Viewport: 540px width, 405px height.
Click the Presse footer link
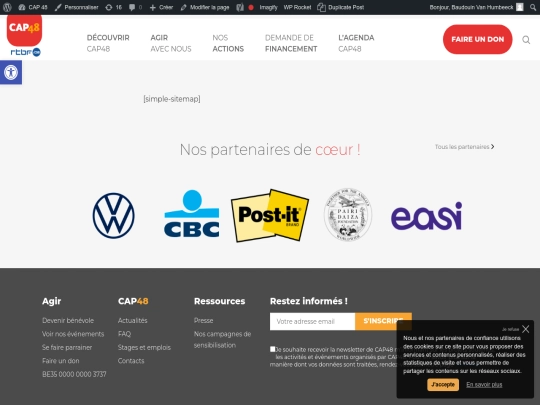click(204, 321)
